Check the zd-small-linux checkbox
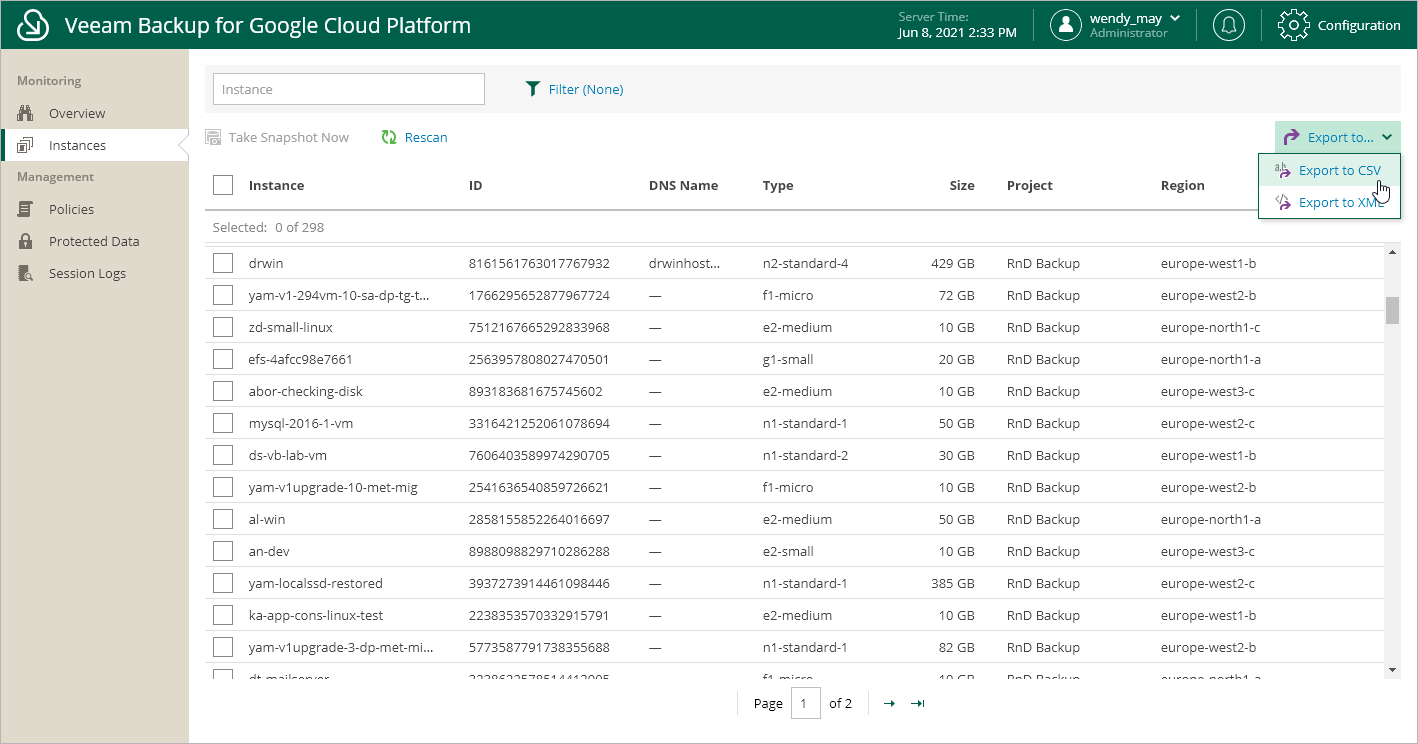1418x744 pixels. pyautogui.click(x=223, y=327)
